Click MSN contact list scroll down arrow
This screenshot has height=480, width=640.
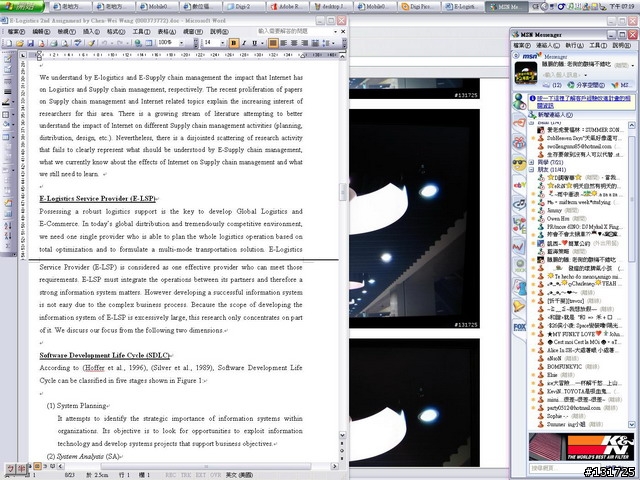(x=631, y=424)
